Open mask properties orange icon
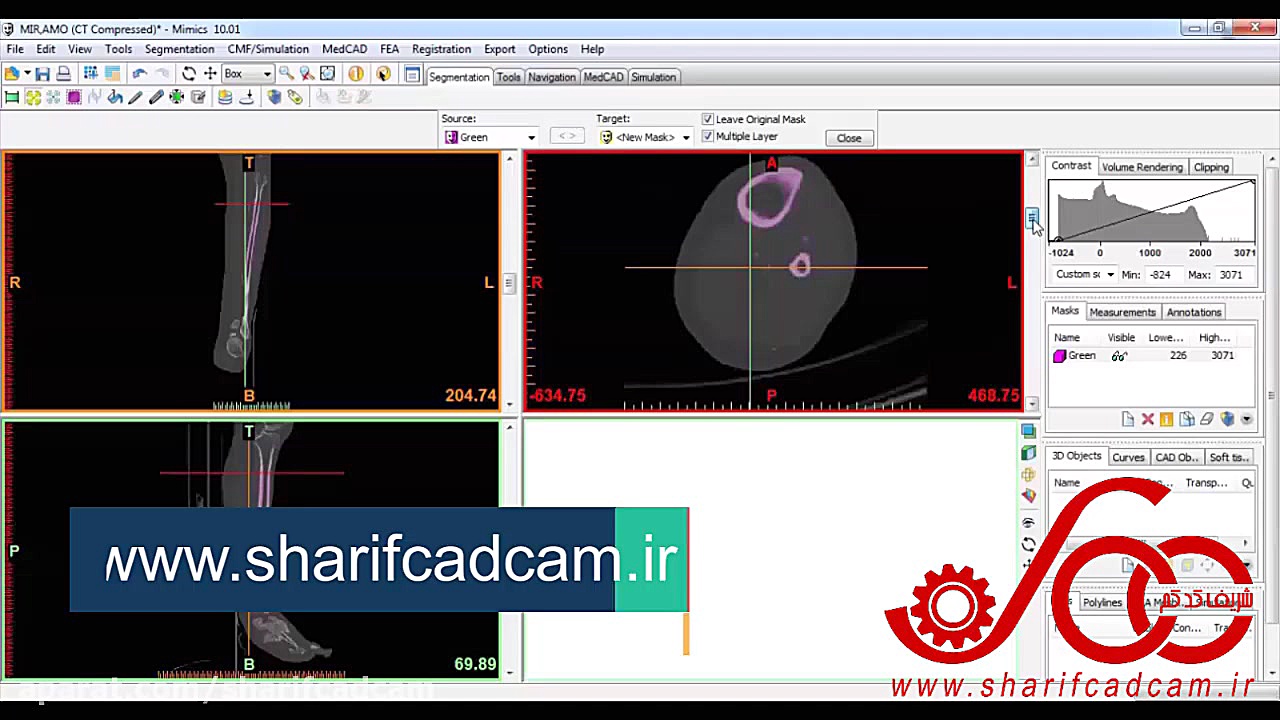This screenshot has height=720, width=1280. click(1166, 420)
